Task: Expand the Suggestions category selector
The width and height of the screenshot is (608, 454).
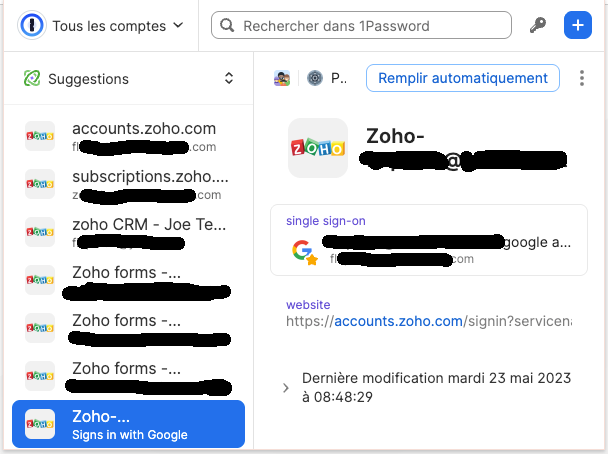Action: pyautogui.click(x=228, y=79)
